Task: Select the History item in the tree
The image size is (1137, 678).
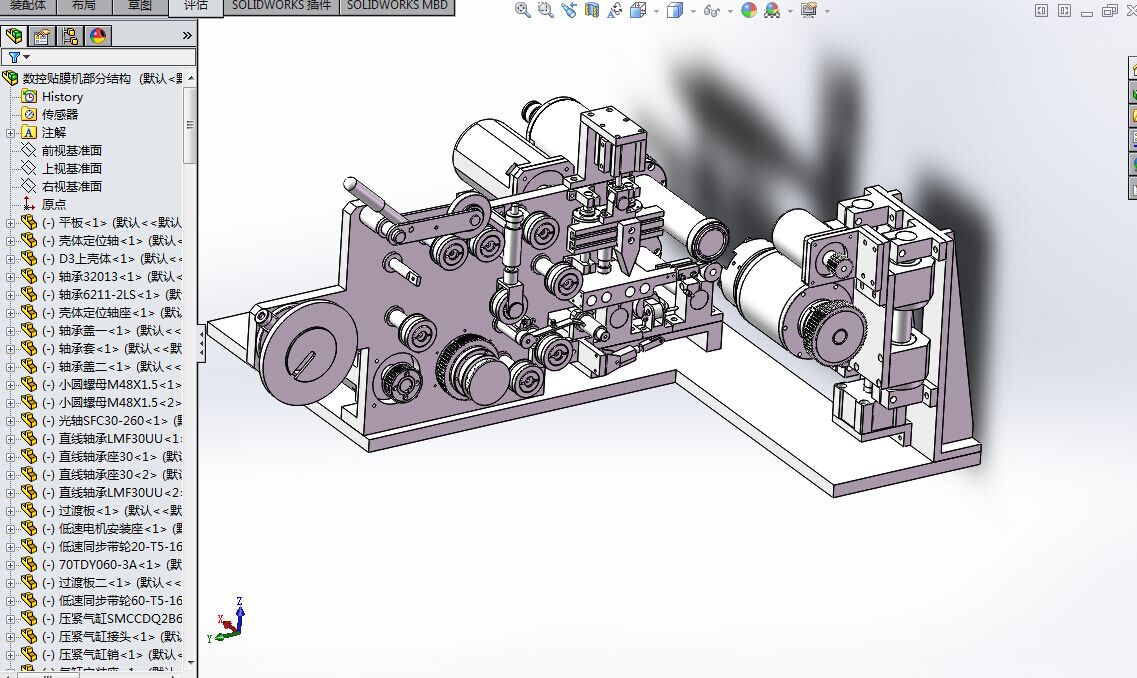Action: click(x=62, y=96)
